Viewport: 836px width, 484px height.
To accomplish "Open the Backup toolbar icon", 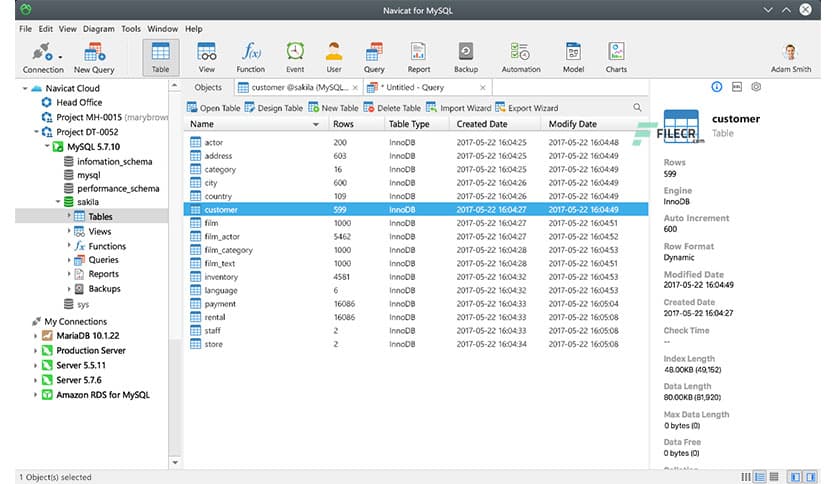I will (x=466, y=58).
